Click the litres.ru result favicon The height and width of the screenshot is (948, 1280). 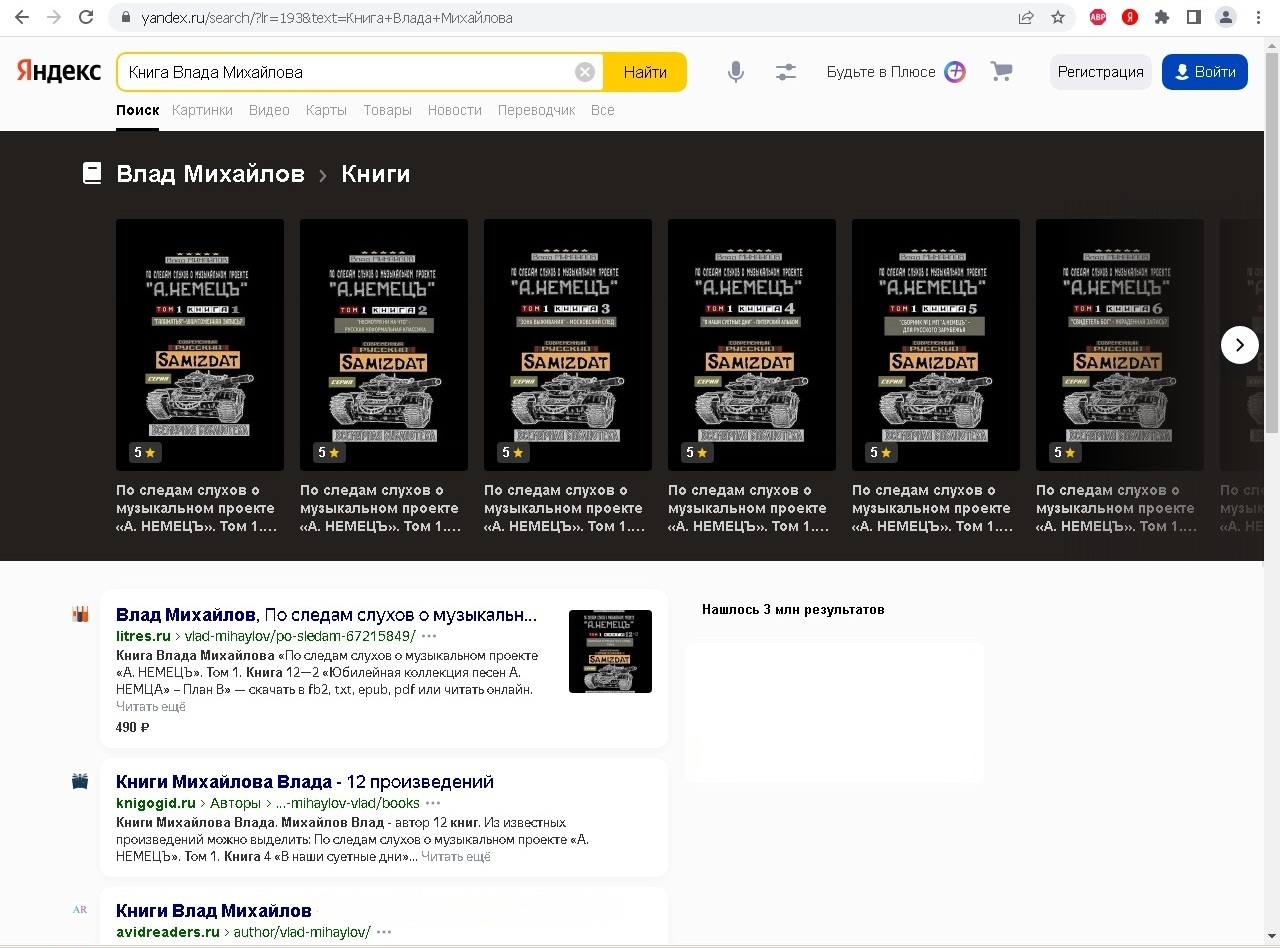(80, 614)
